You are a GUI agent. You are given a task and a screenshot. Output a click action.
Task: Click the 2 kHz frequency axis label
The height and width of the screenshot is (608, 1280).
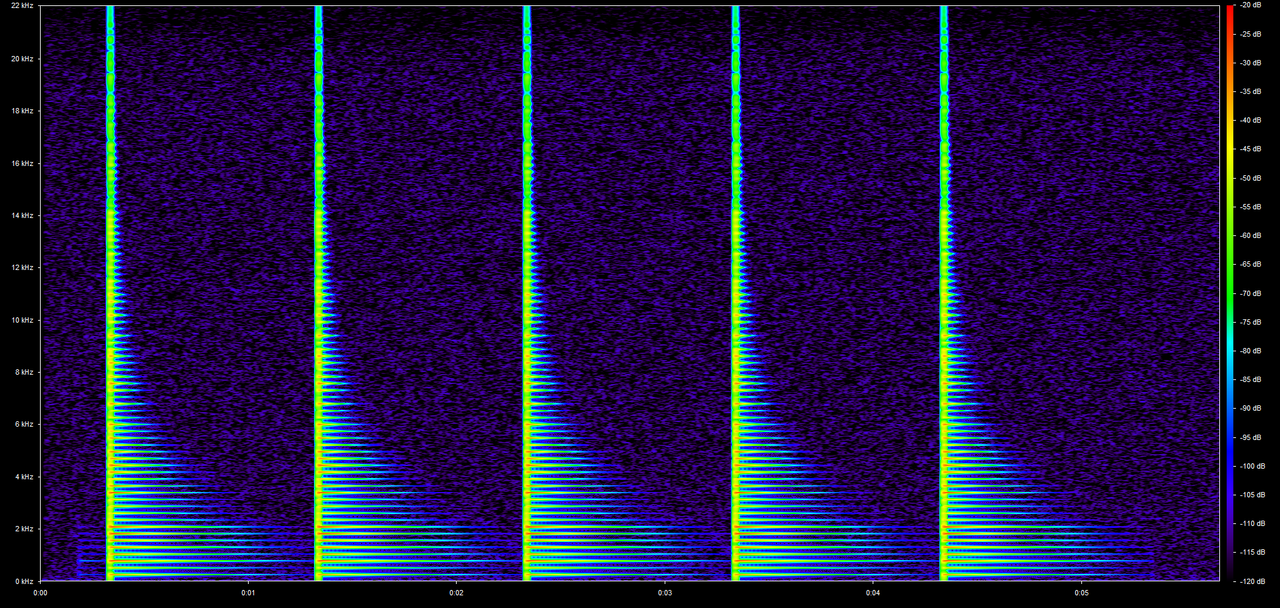[x=24, y=529]
